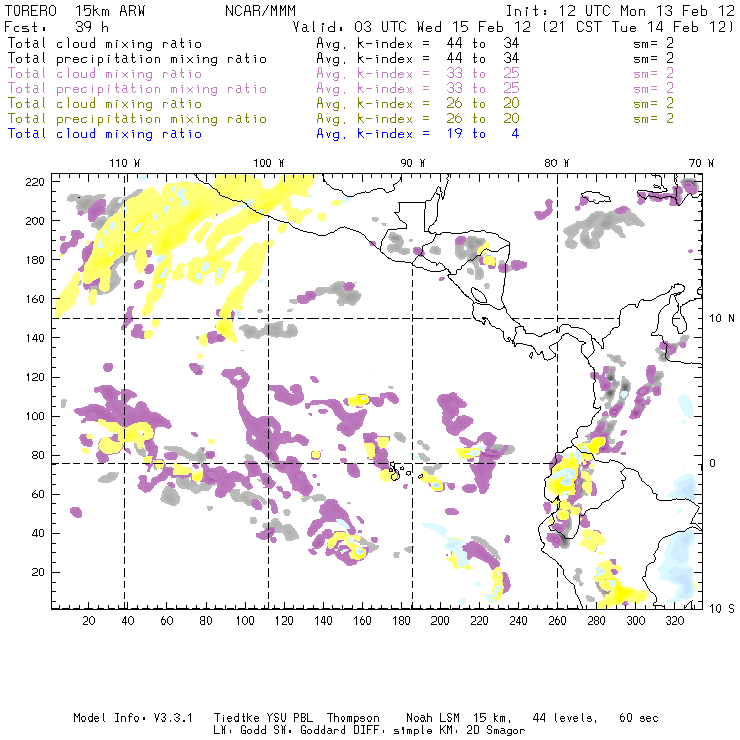The height and width of the screenshot is (740, 740).
Task: Click the '120' tick on the vertical axis
Action: (x=35, y=377)
